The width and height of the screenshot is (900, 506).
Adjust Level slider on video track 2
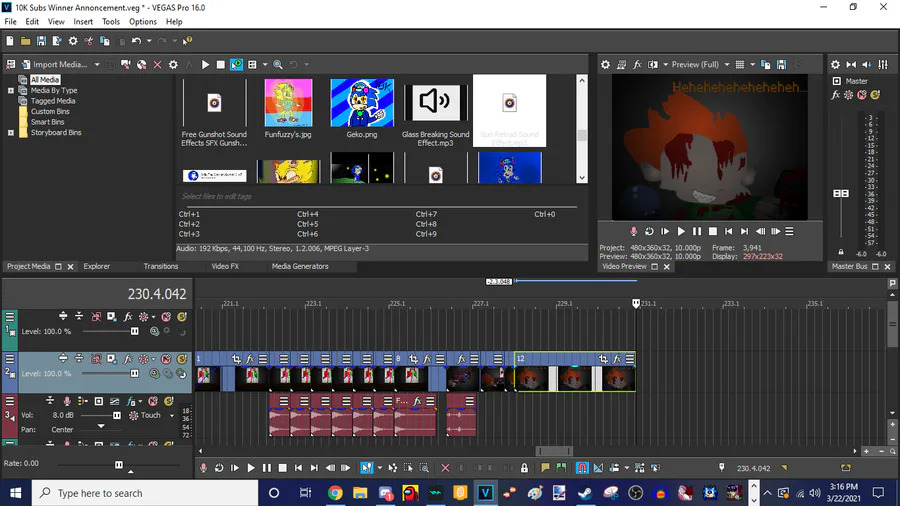134,373
